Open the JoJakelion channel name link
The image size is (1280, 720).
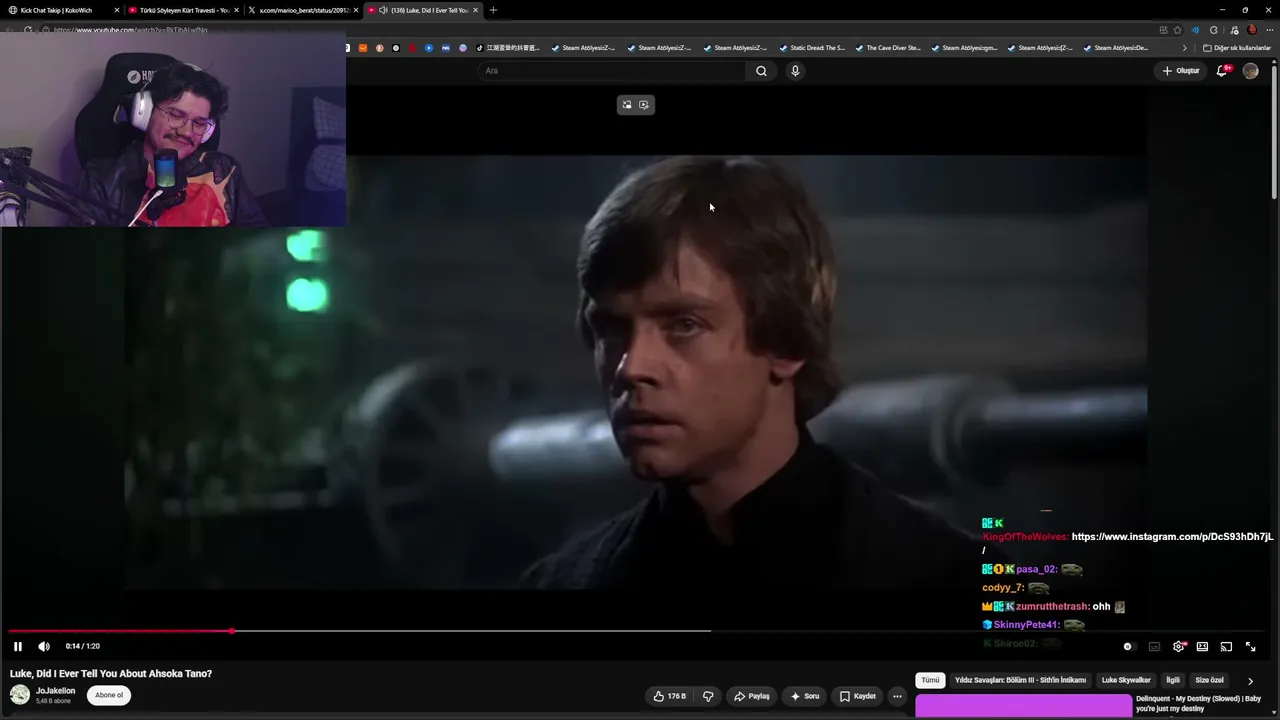pos(56,691)
